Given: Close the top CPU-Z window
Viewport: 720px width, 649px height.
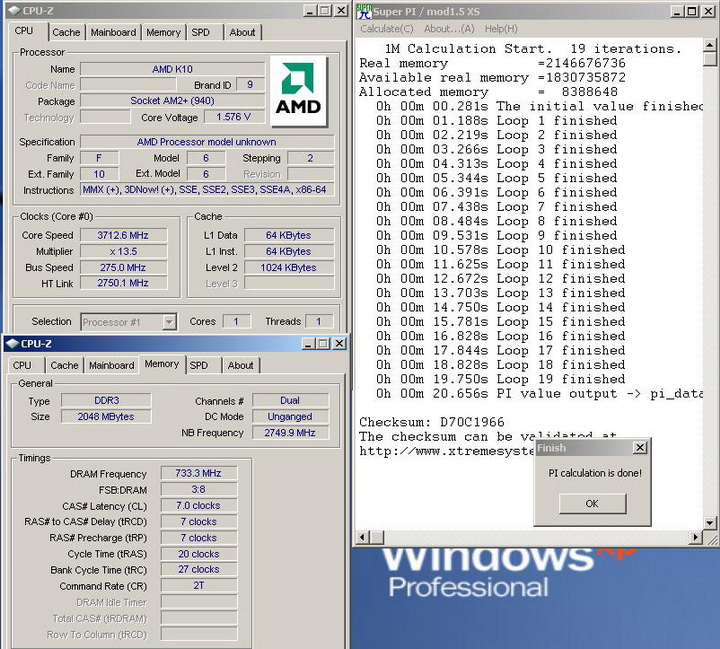Looking at the screenshot, I should (x=341, y=11).
